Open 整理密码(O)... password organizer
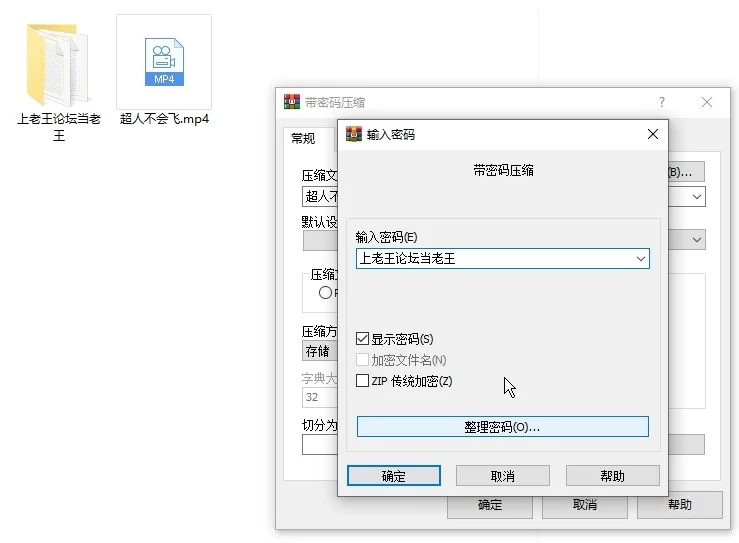This screenshot has height=543, width=739. pos(502,427)
